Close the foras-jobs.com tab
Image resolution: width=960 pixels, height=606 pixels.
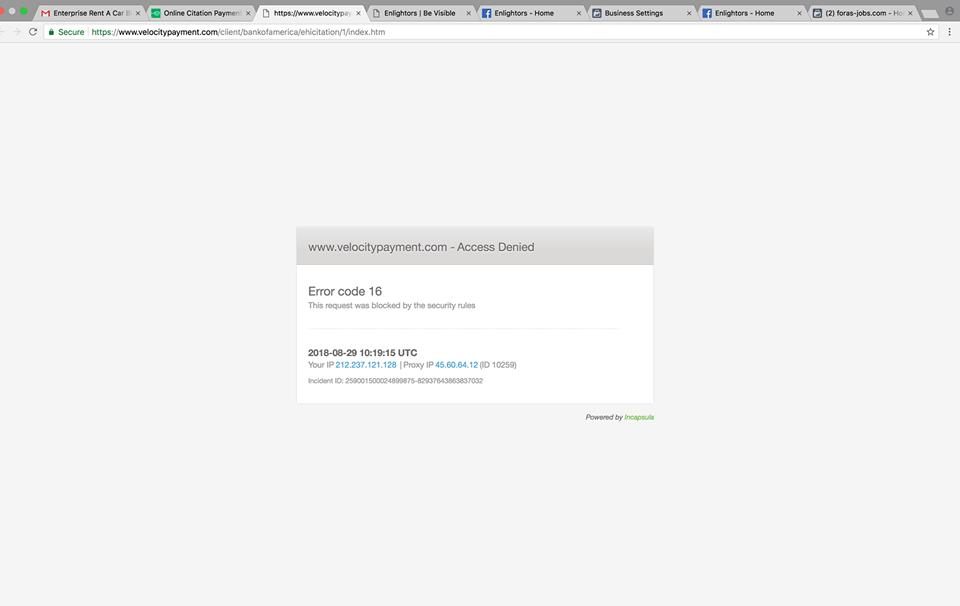pyautogui.click(x=910, y=13)
